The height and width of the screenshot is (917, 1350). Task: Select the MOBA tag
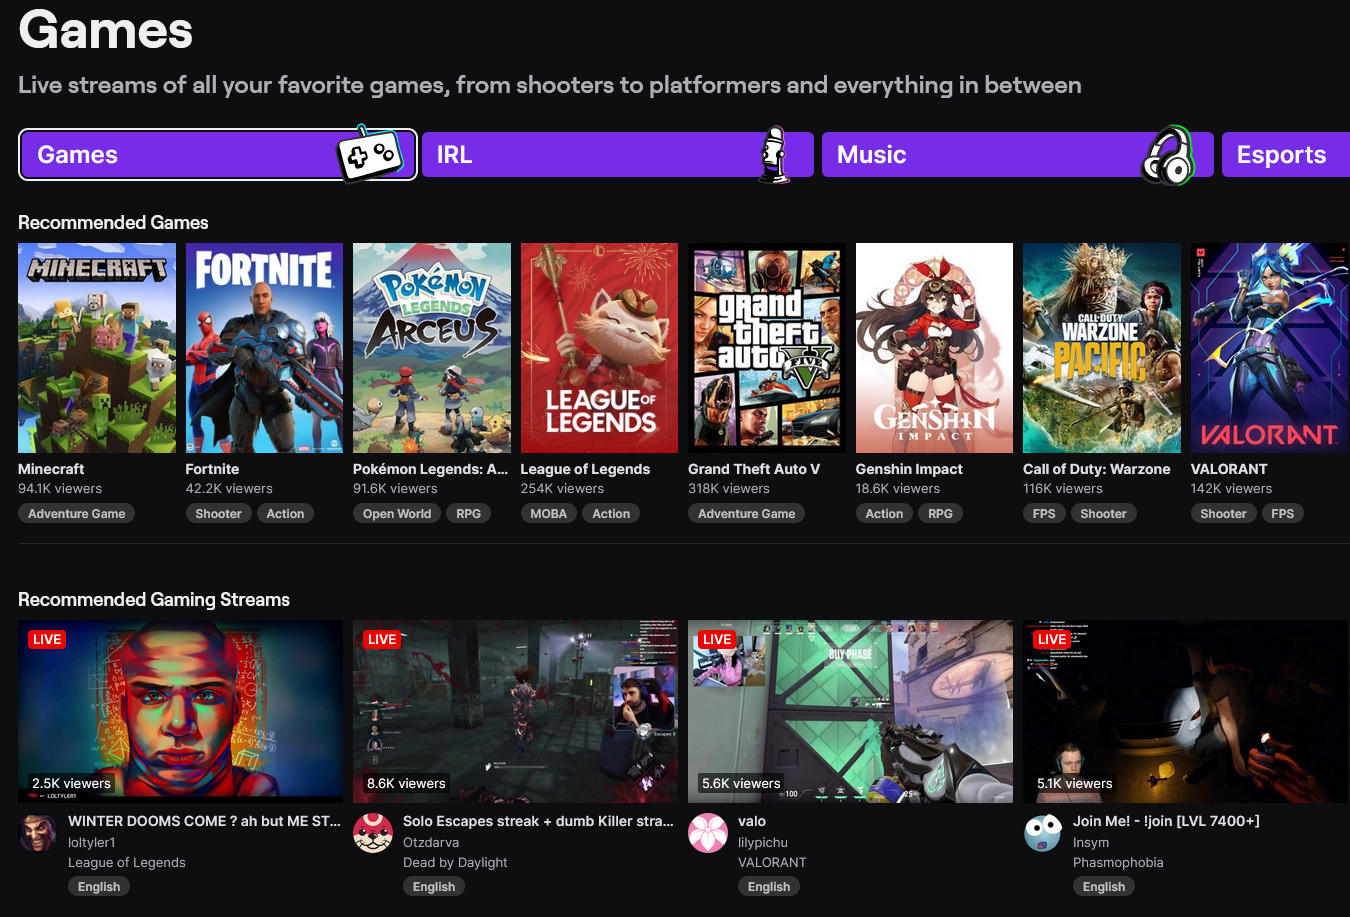[x=549, y=514]
